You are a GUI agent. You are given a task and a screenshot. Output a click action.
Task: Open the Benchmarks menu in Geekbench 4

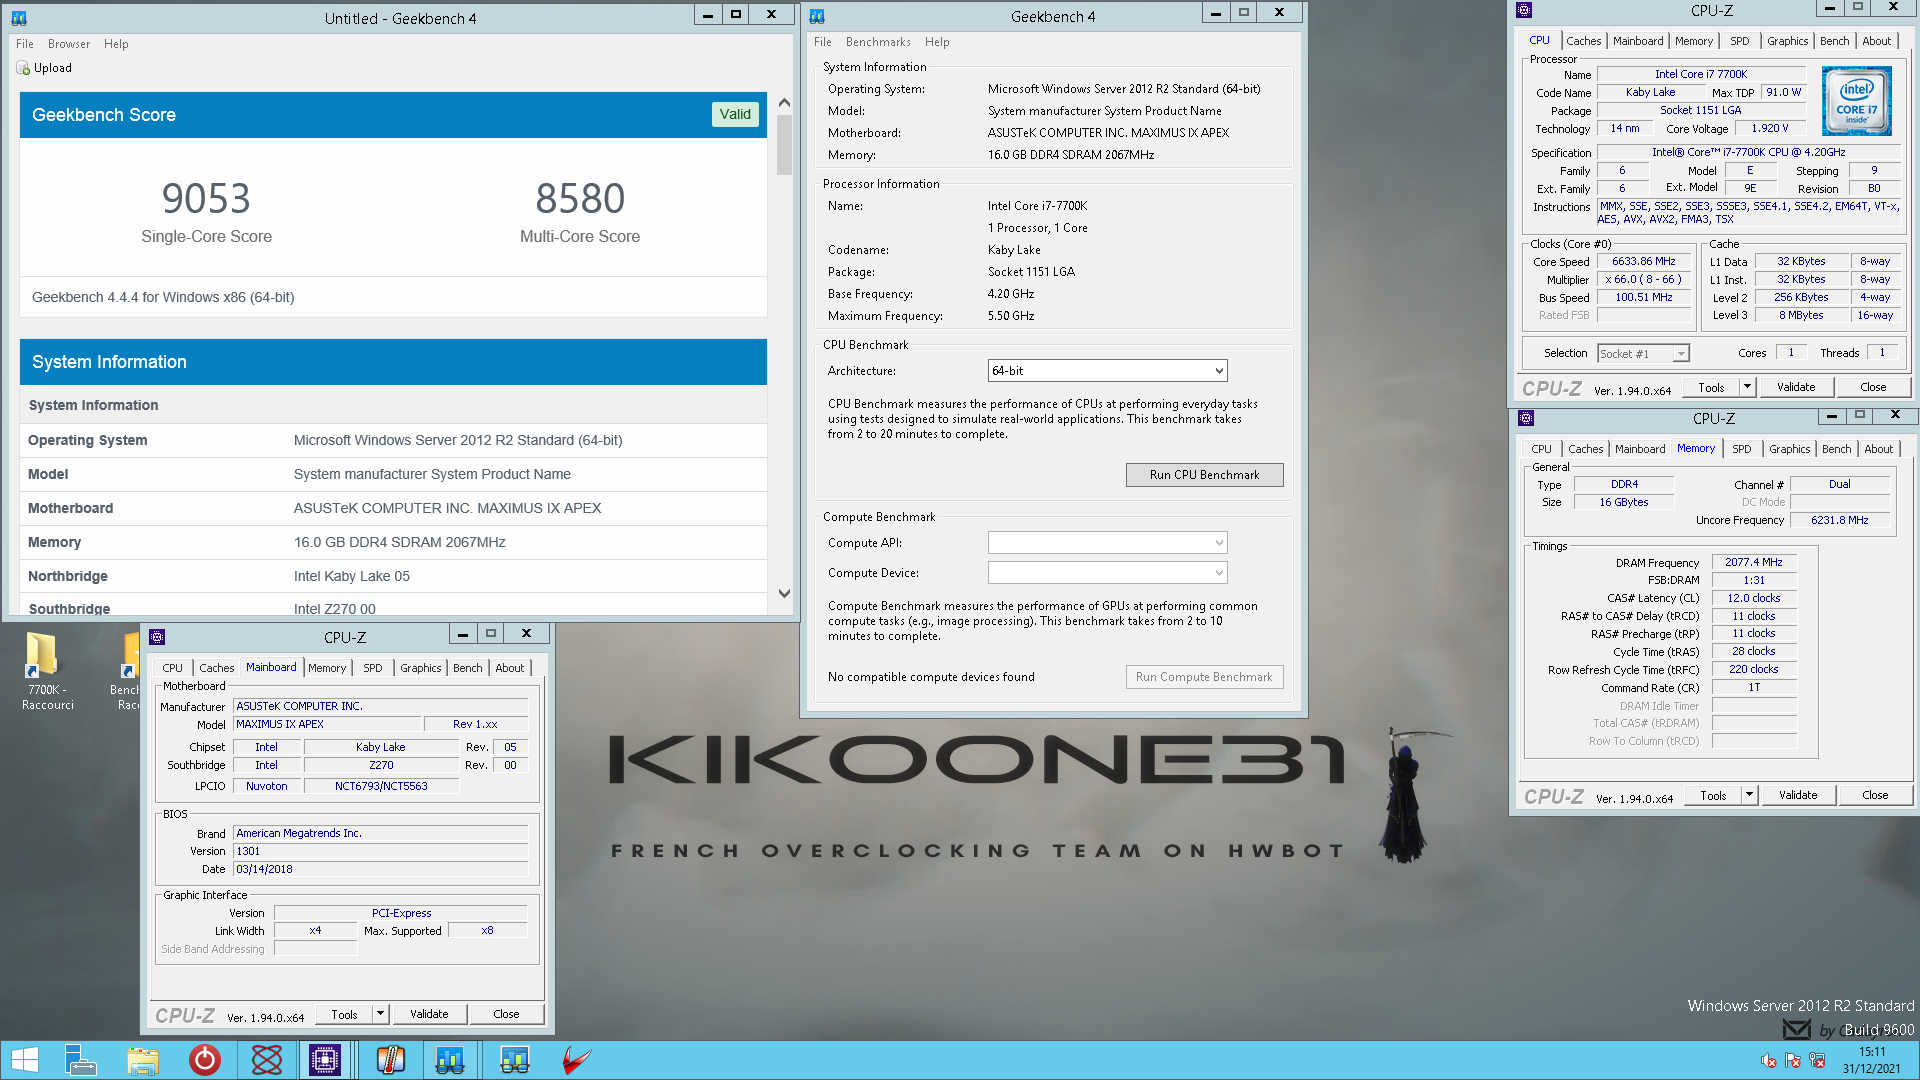pyautogui.click(x=878, y=42)
